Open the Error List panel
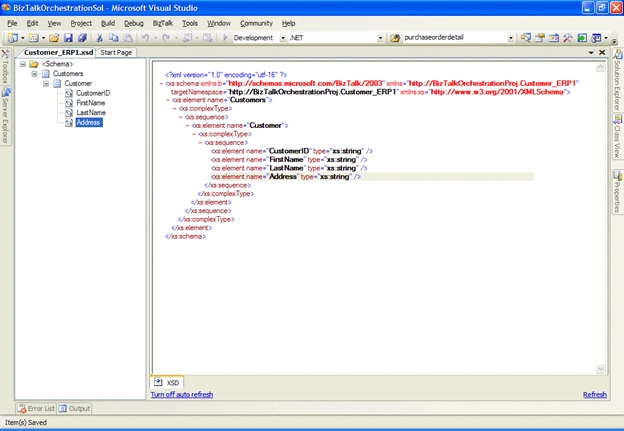Image resolution: width=624 pixels, height=431 pixels. tap(36, 408)
